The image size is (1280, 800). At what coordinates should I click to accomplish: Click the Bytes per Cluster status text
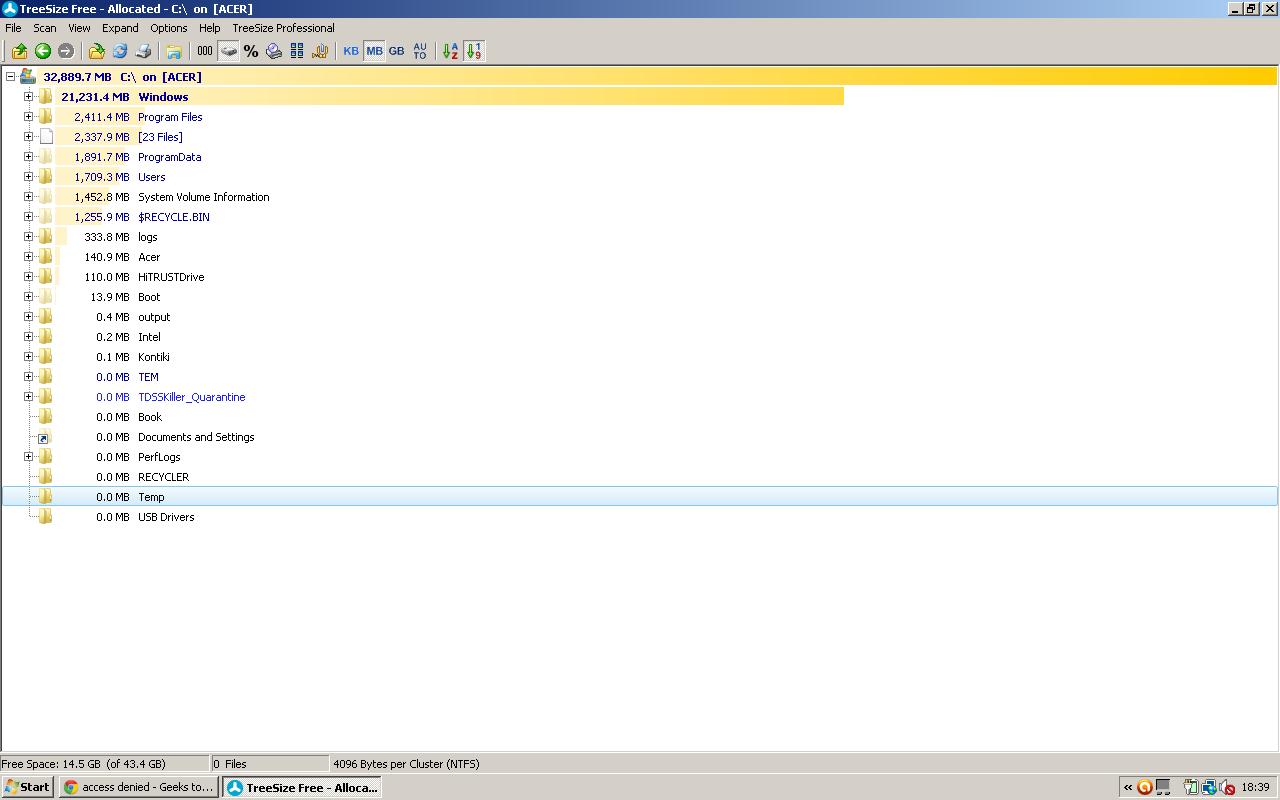[406, 764]
